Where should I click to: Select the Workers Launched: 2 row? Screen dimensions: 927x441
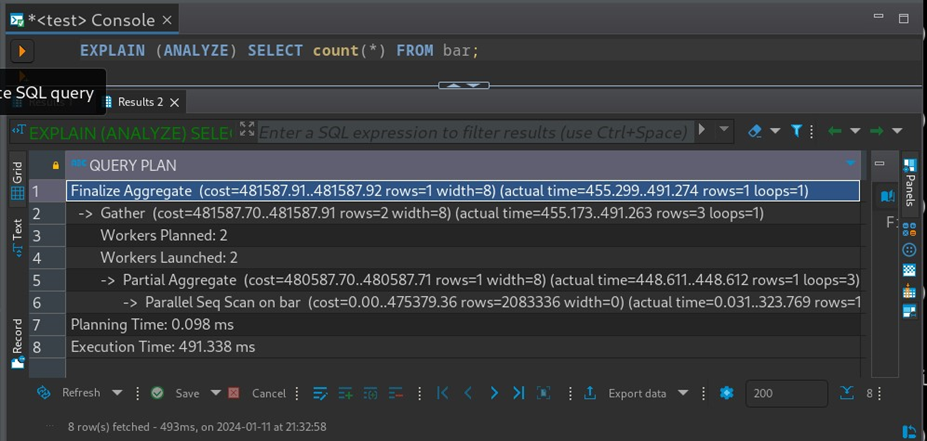(x=463, y=258)
